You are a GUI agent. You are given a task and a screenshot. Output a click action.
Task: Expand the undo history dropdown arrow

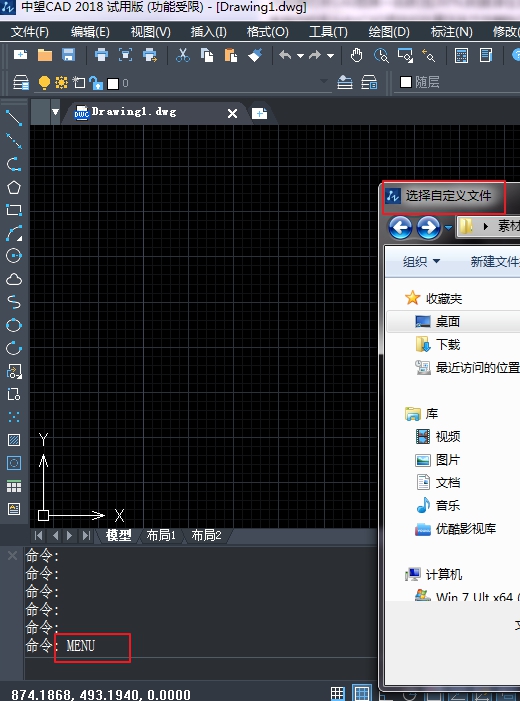pyautogui.click(x=300, y=56)
